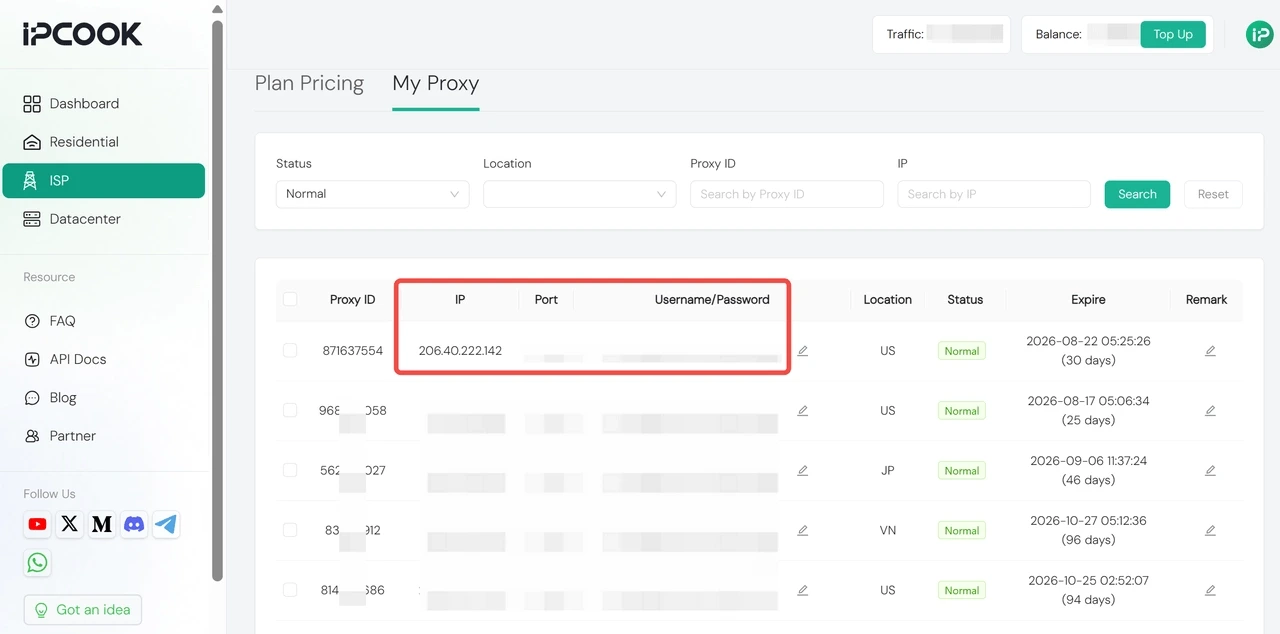Click the Normal status badge in VN row
This screenshot has width=1280, height=634.
[962, 531]
